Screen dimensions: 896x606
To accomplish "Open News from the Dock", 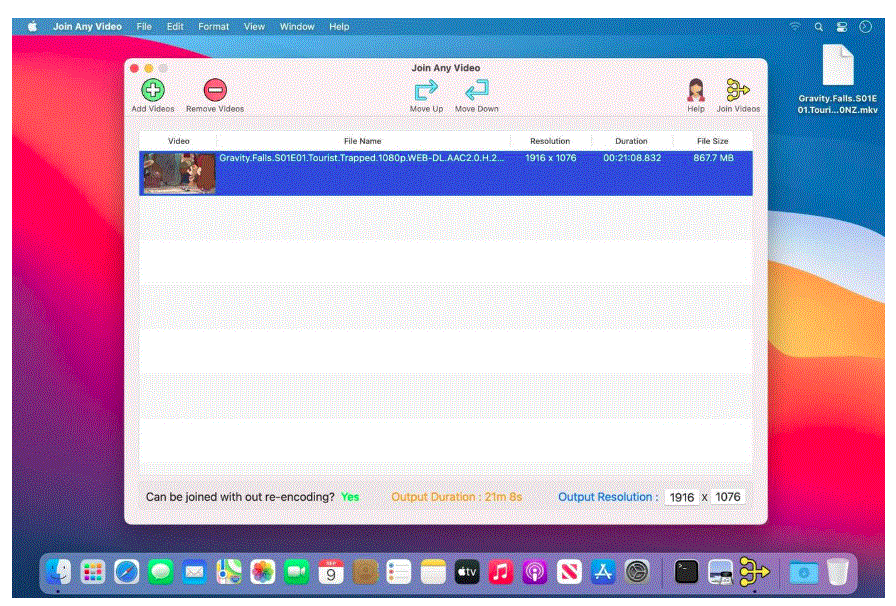I will tap(569, 572).
